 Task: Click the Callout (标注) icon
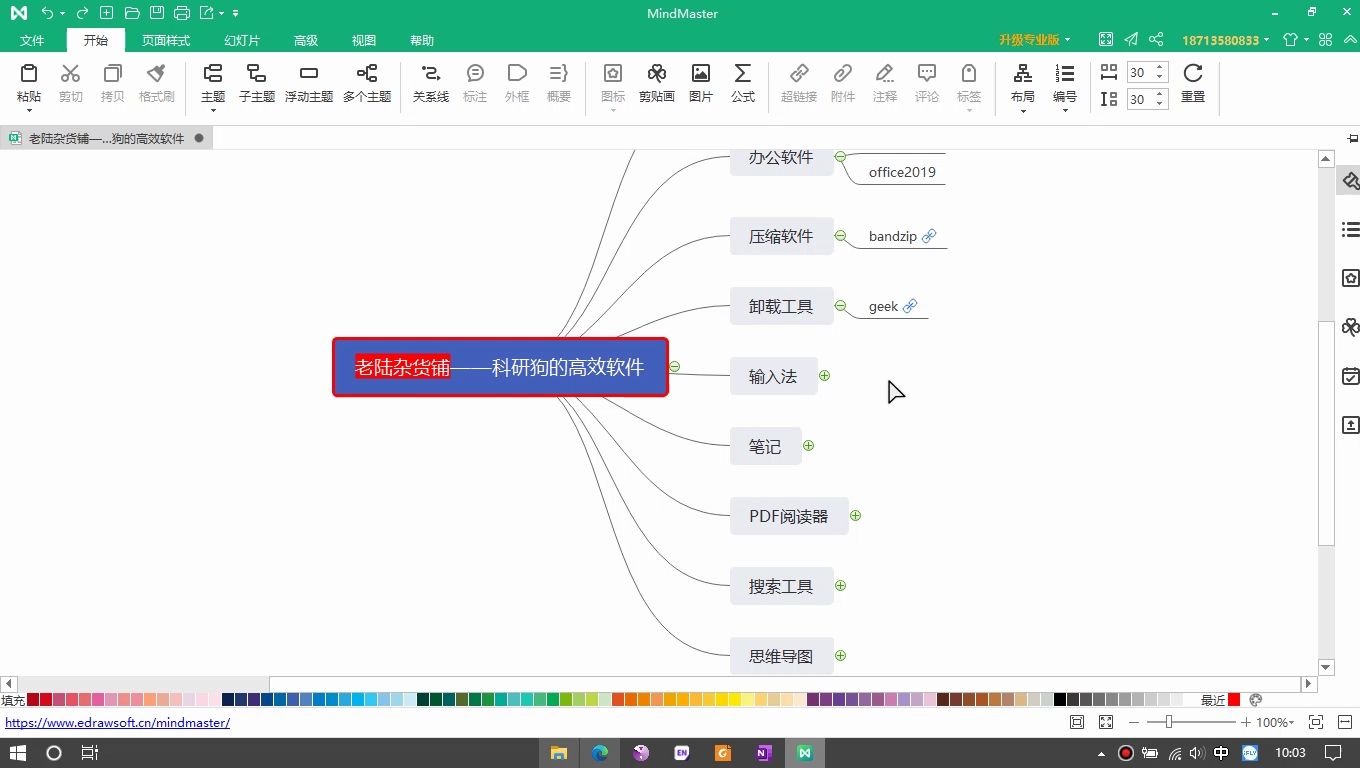click(x=475, y=73)
